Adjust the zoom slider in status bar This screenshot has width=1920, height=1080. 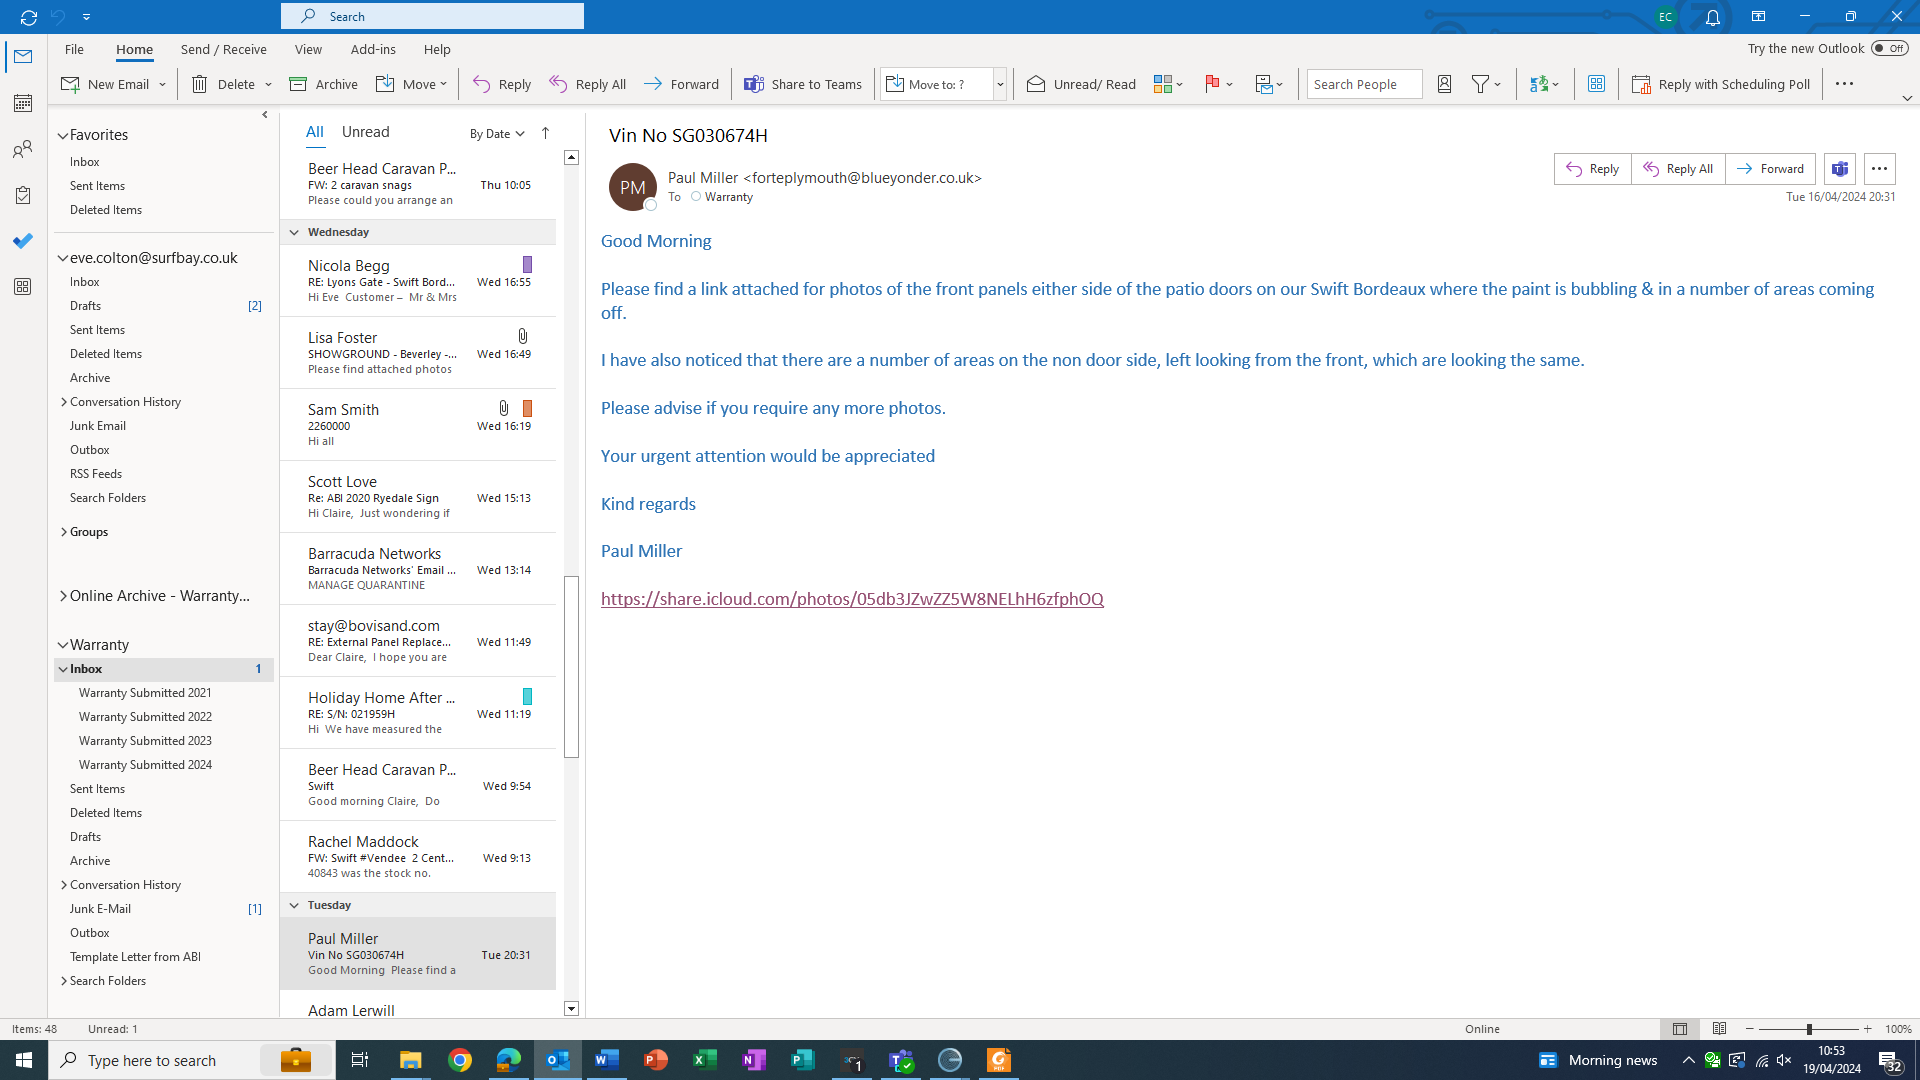point(1808,1029)
